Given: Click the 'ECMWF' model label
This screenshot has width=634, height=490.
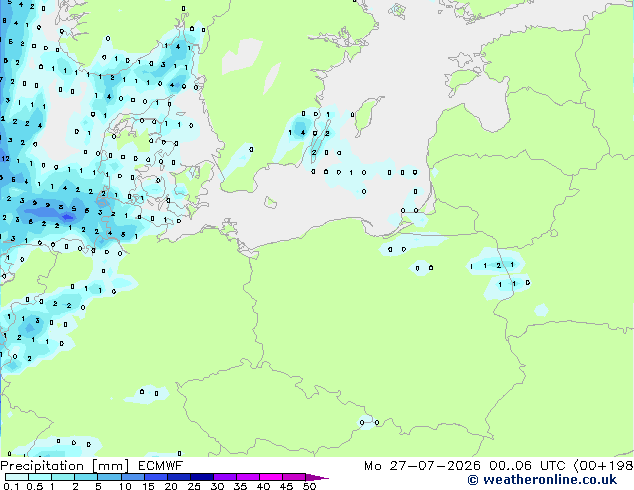Looking at the screenshot, I should pos(161,466).
